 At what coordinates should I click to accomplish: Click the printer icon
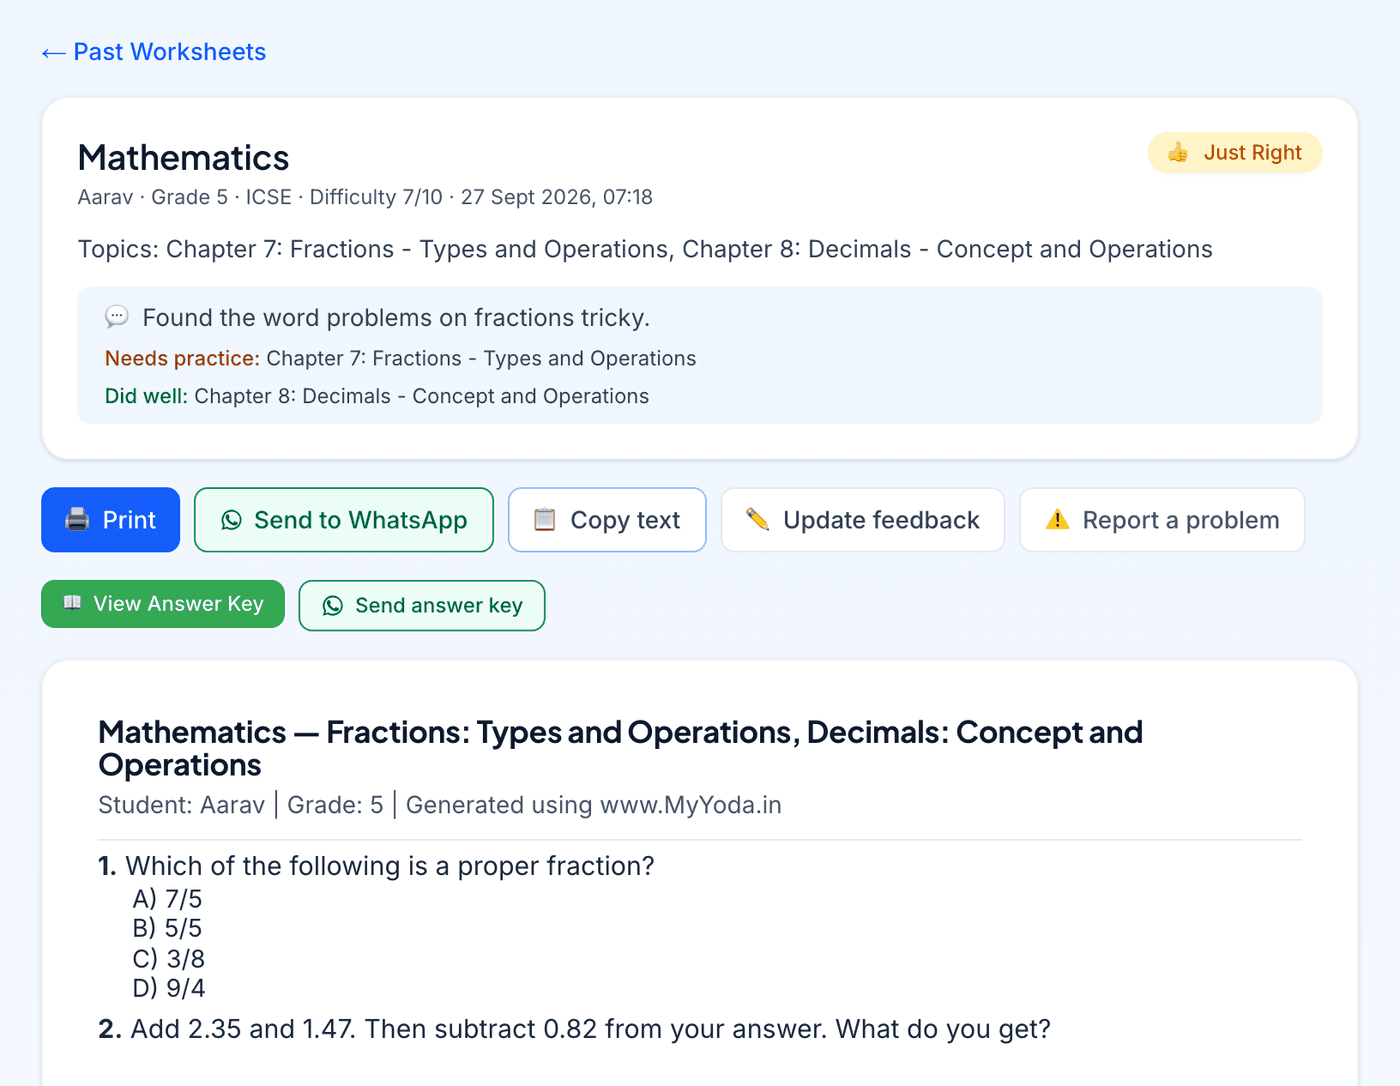click(x=77, y=520)
